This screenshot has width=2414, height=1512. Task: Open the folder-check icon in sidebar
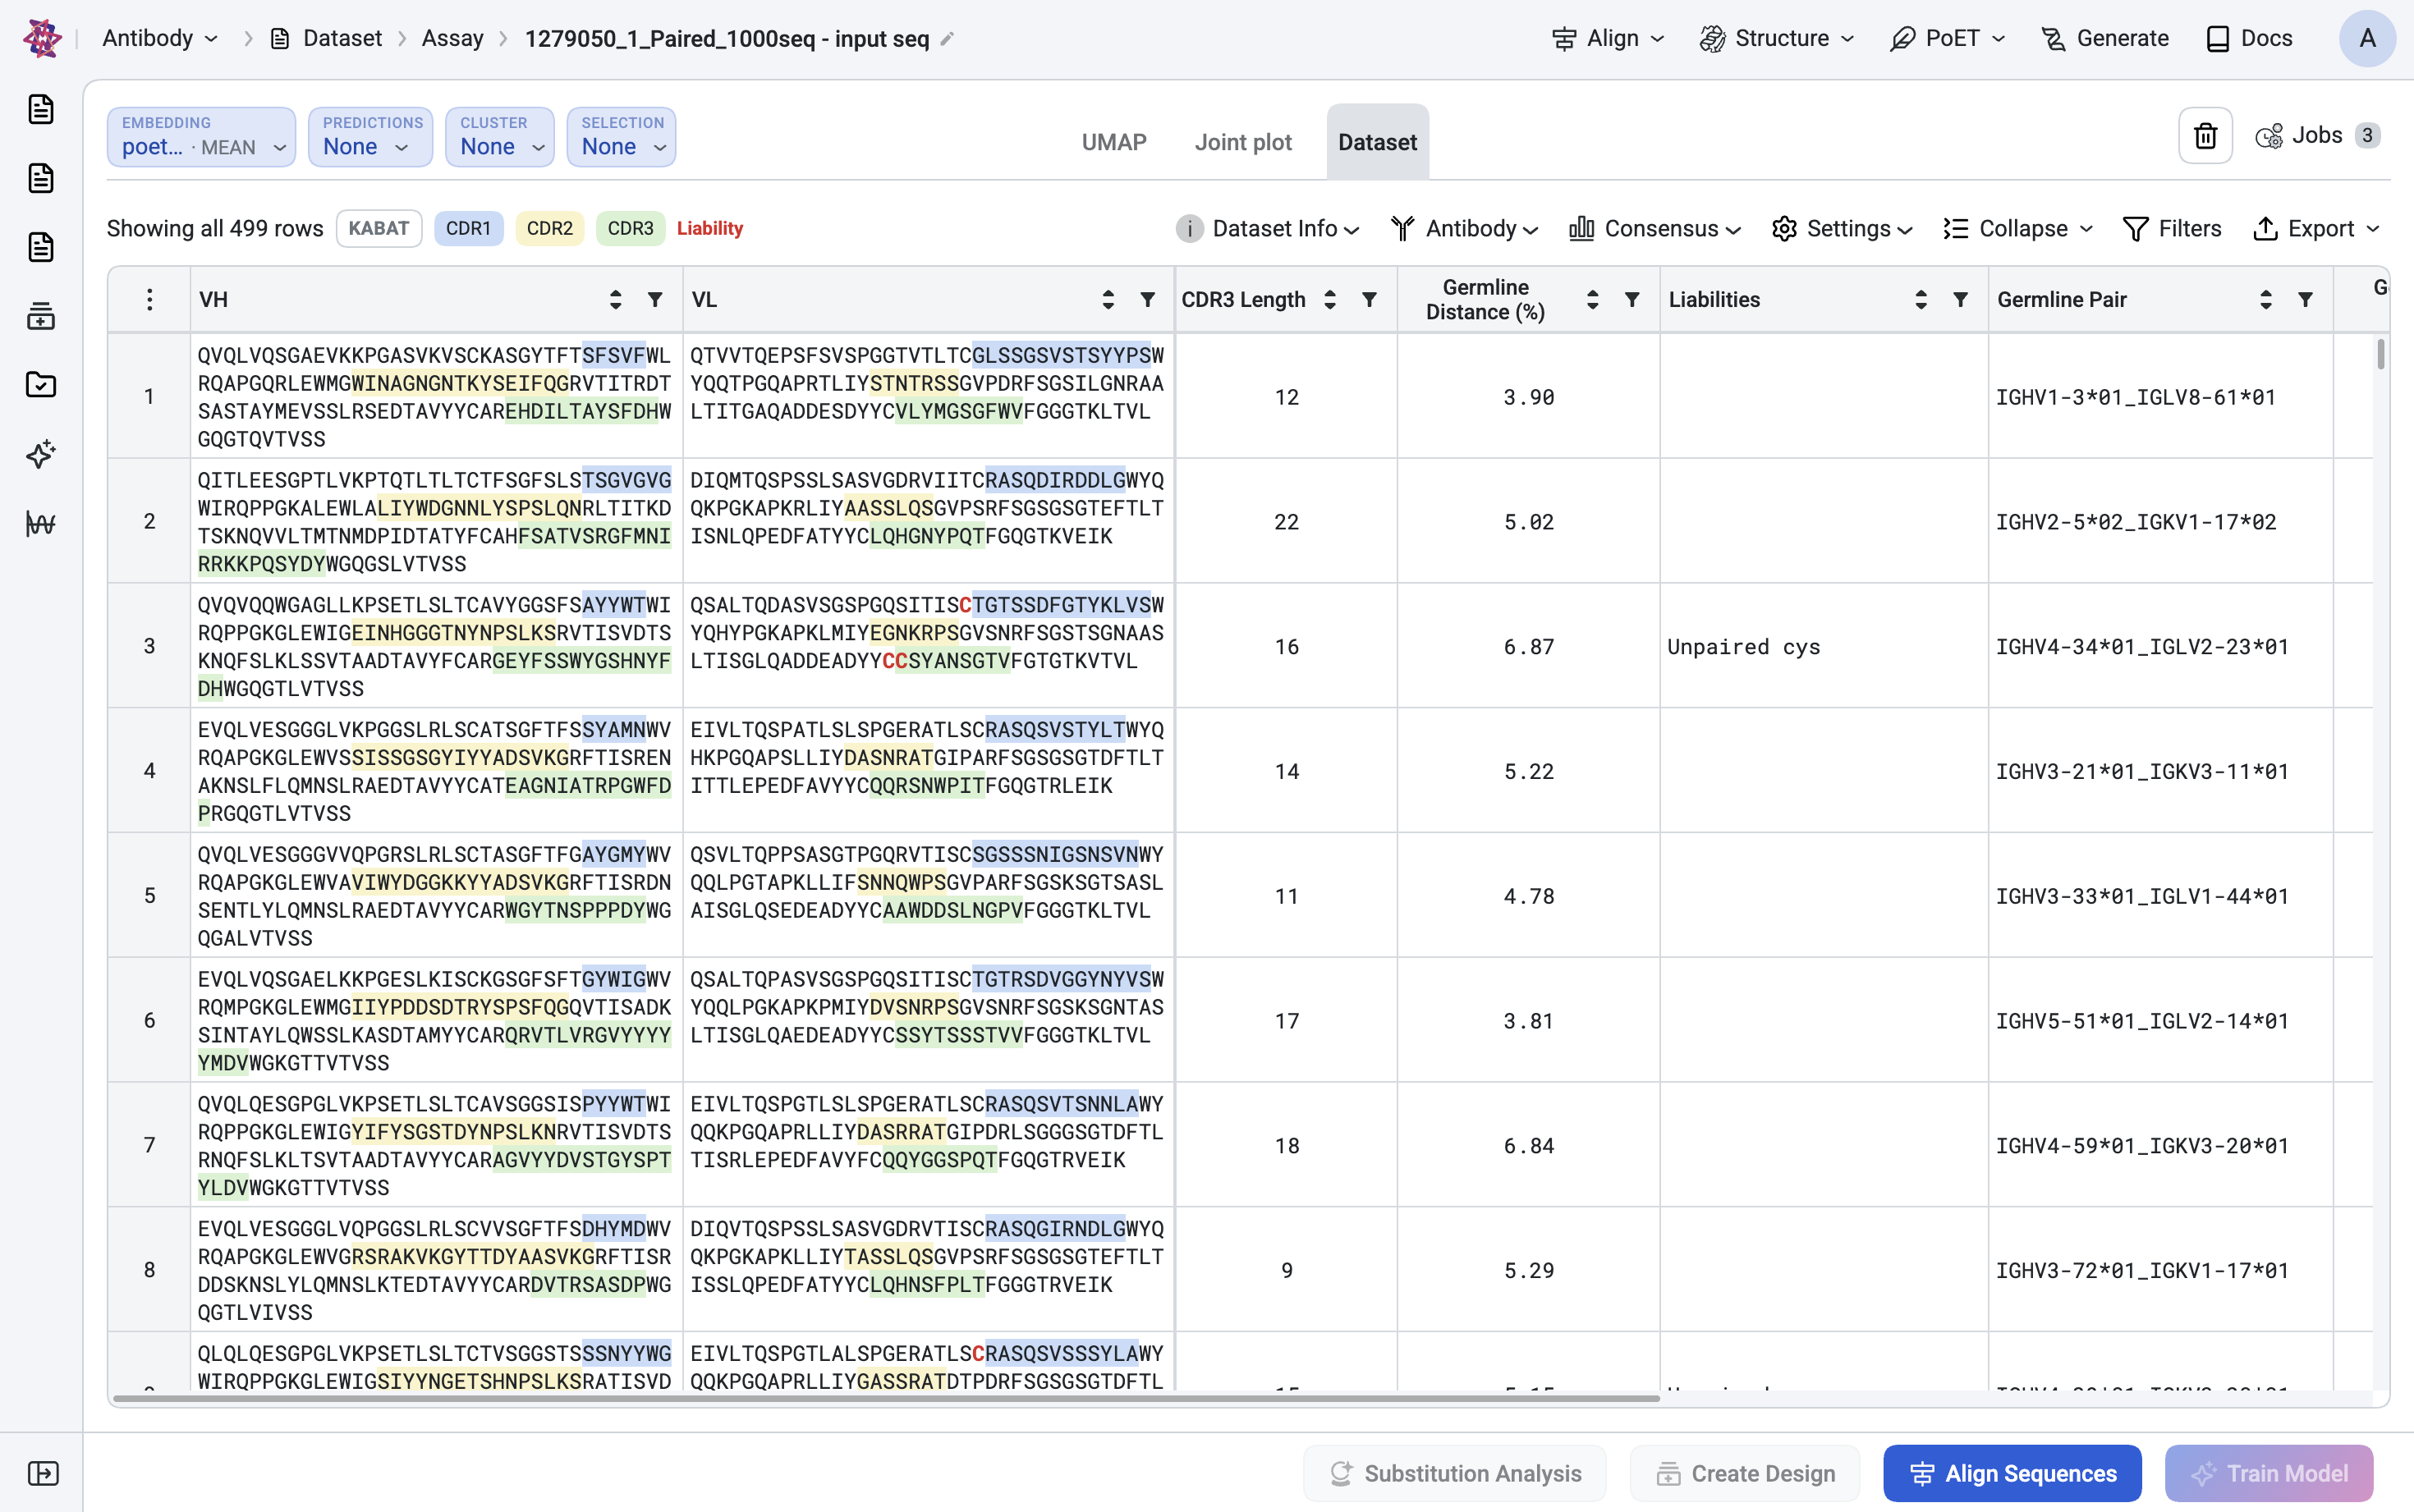click(41, 385)
